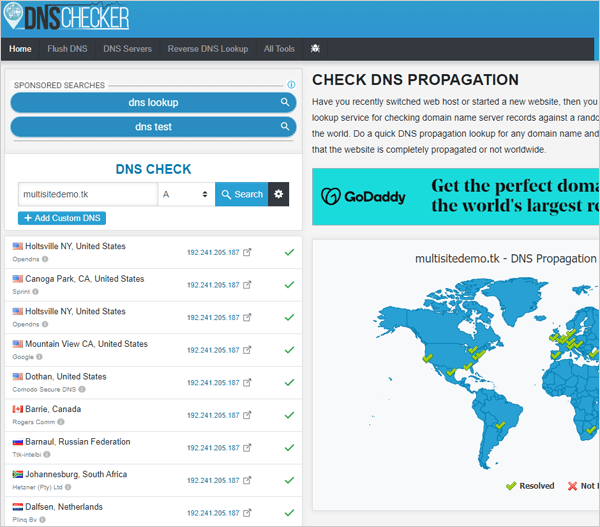Click resolved checkmark for Dalfsen
The width and height of the screenshot is (600, 527).
click(x=290, y=512)
